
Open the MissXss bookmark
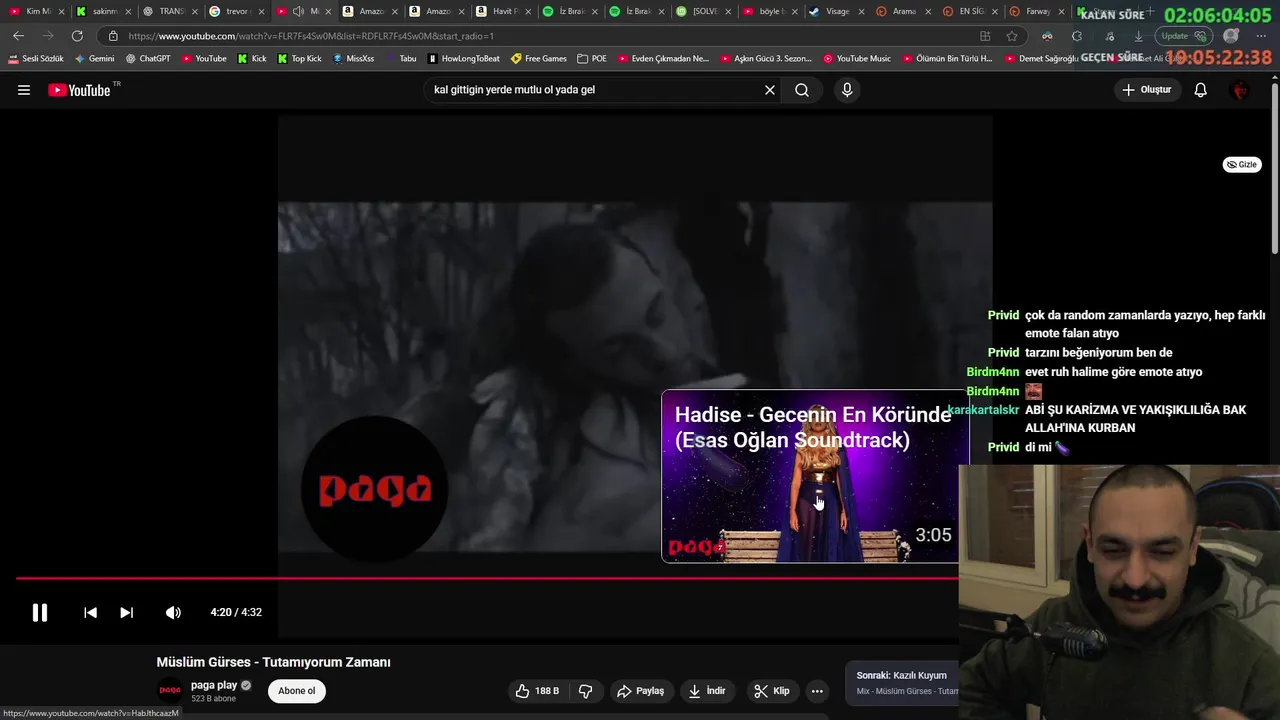point(353,59)
